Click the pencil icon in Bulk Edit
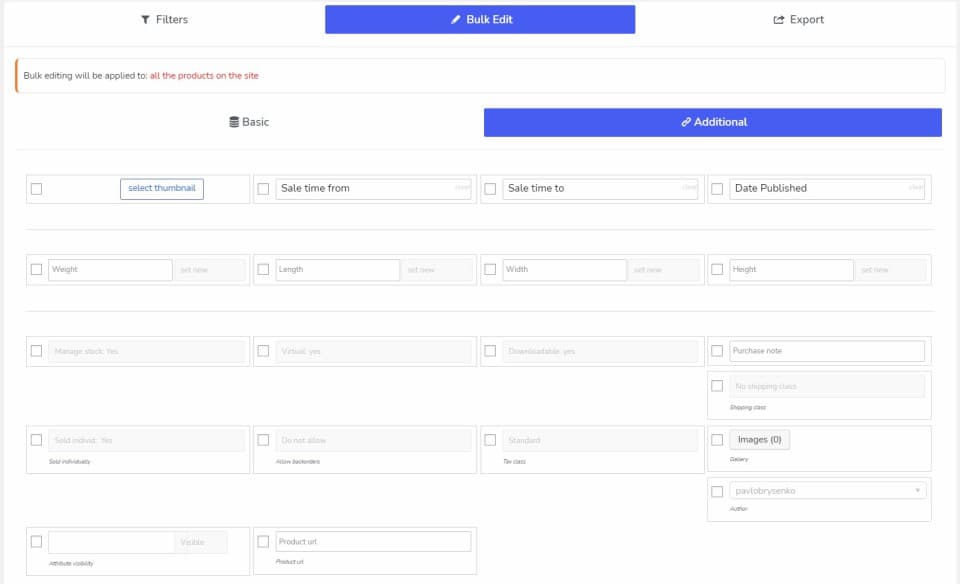Image resolution: width=960 pixels, height=584 pixels. pyautogui.click(x=456, y=20)
